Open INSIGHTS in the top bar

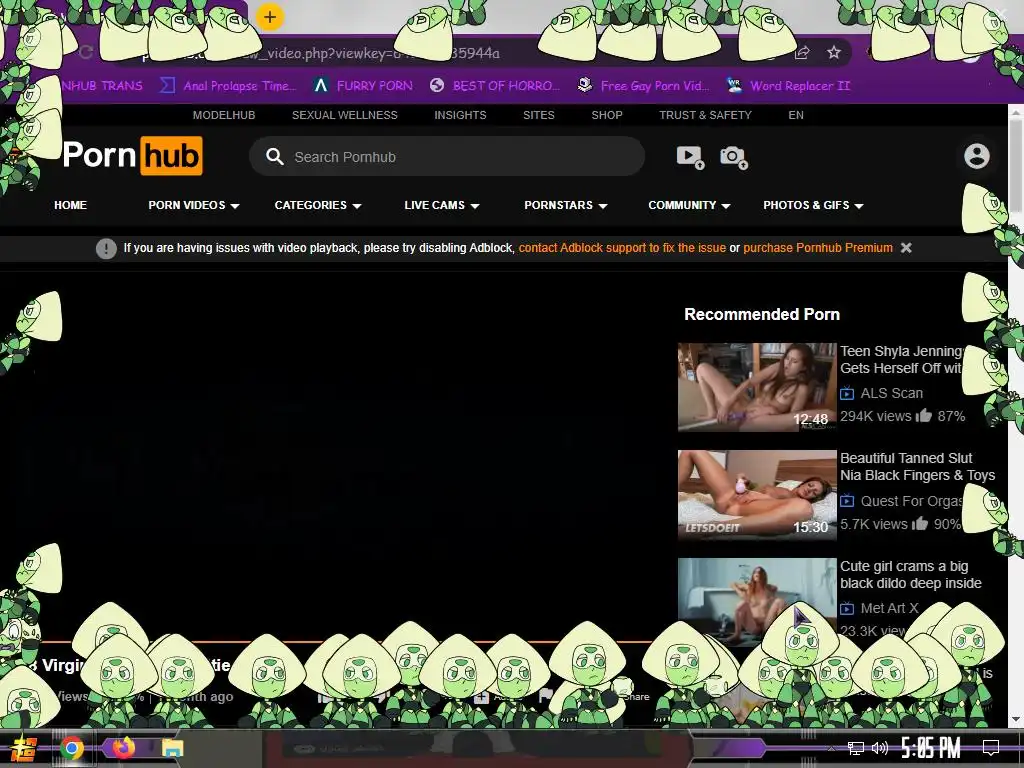(x=460, y=115)
